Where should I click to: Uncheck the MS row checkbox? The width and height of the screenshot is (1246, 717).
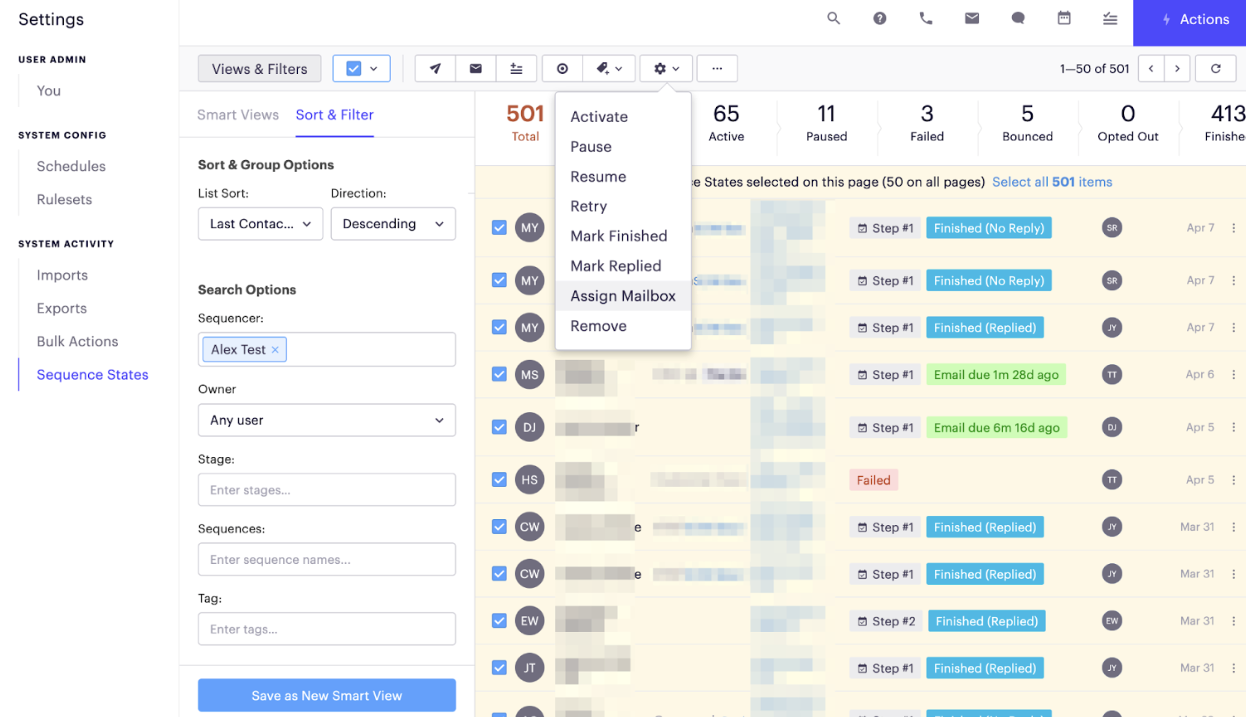[499, 374]
